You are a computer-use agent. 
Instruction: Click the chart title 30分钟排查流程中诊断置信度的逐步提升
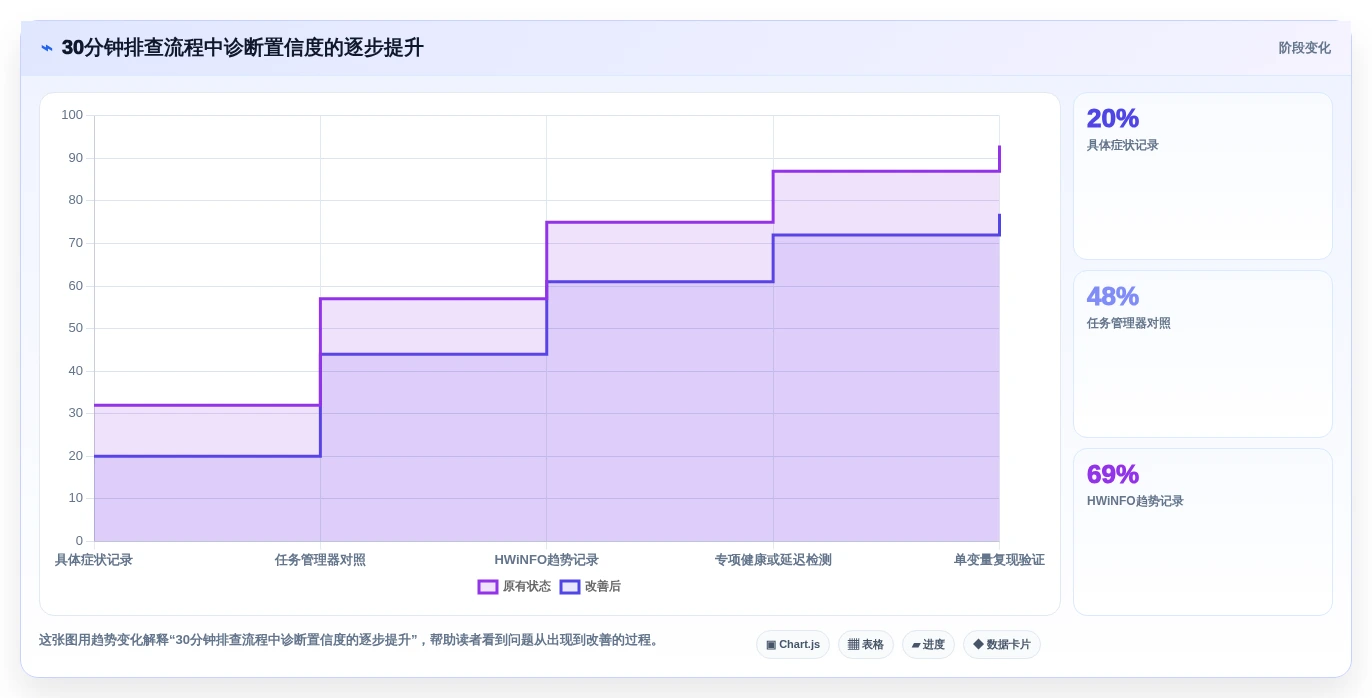pyautogui.click(x=243, y=48)
